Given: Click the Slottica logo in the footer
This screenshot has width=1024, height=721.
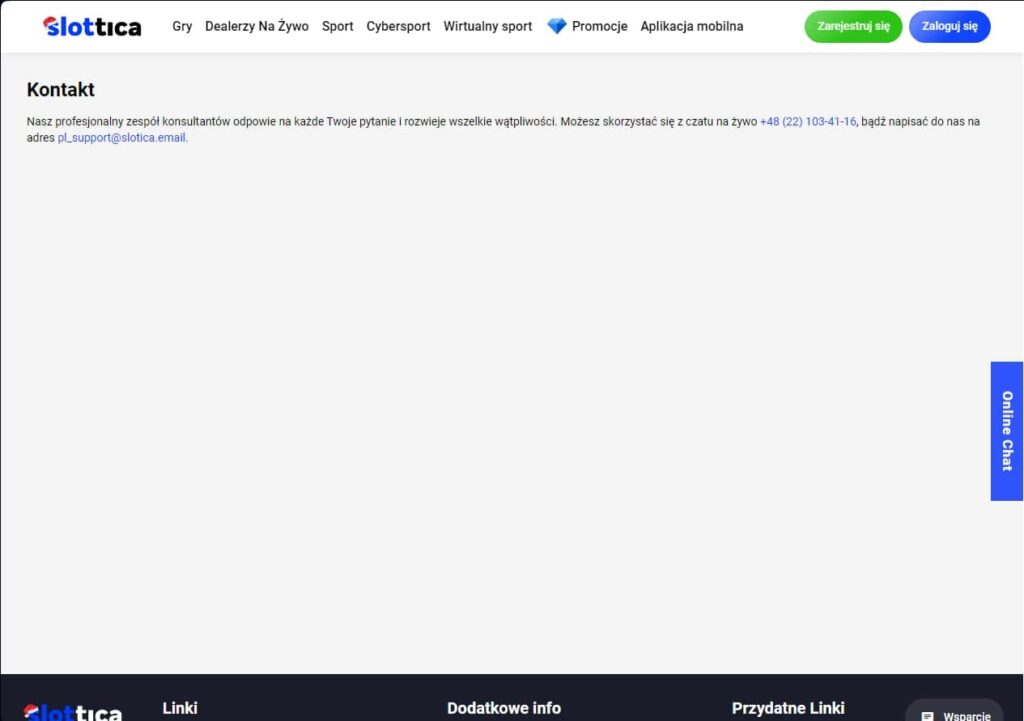Looking at the screenshot, I should click(73, 712).
